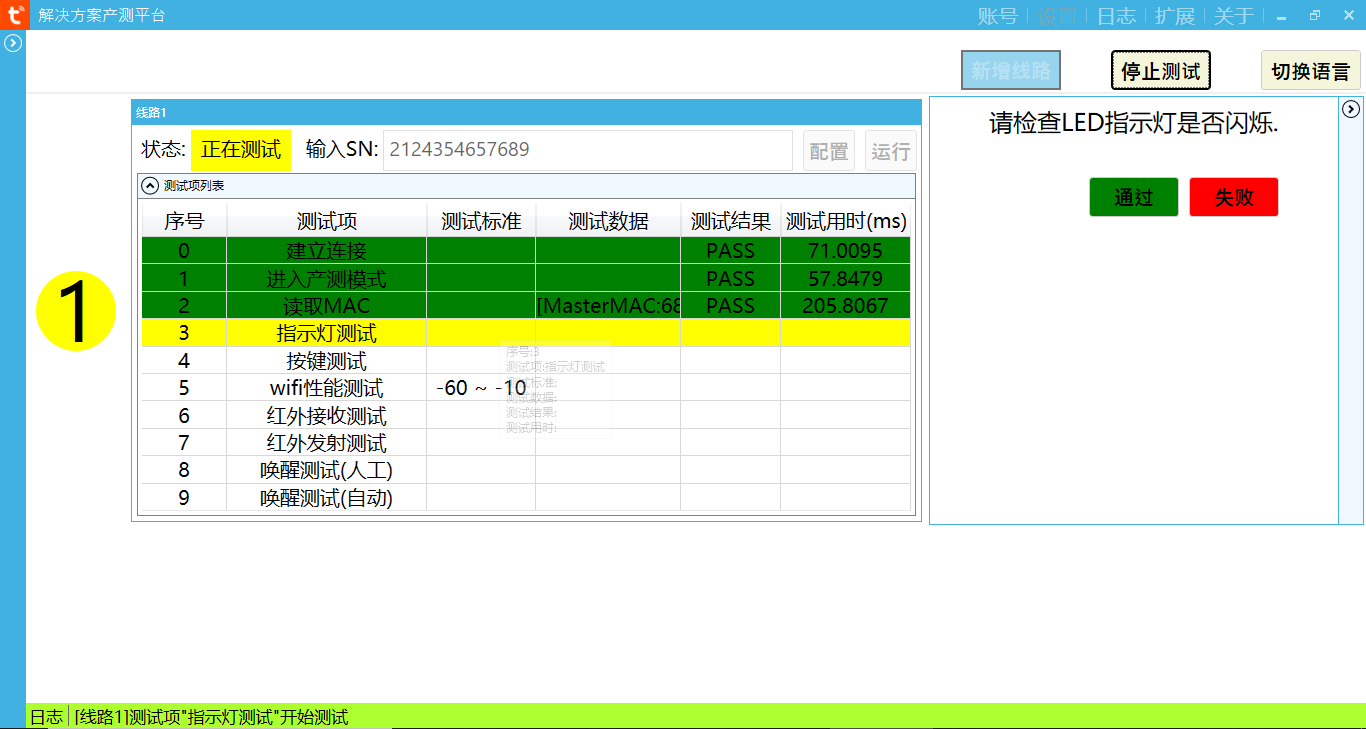The image size is (1366, 729).
Task: Open the 关于 menu
Action: click(x=1234, y=16)
